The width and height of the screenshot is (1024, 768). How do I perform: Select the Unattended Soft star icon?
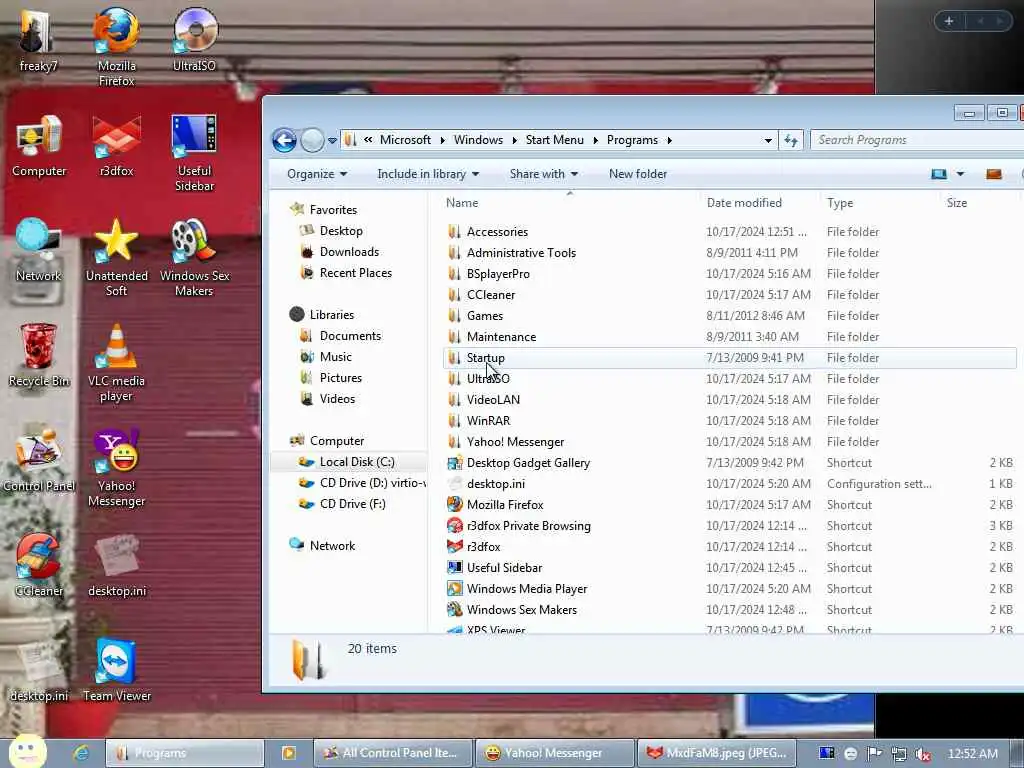click(116, 257)
